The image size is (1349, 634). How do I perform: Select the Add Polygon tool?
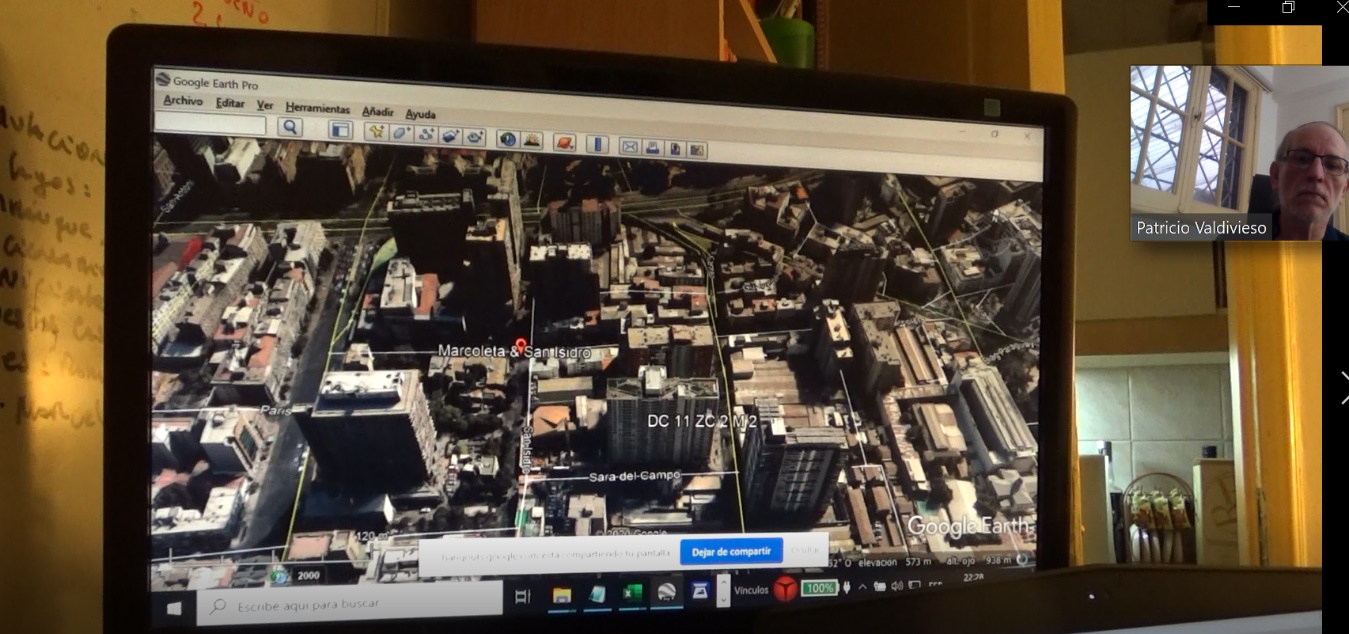coord(401,132)
